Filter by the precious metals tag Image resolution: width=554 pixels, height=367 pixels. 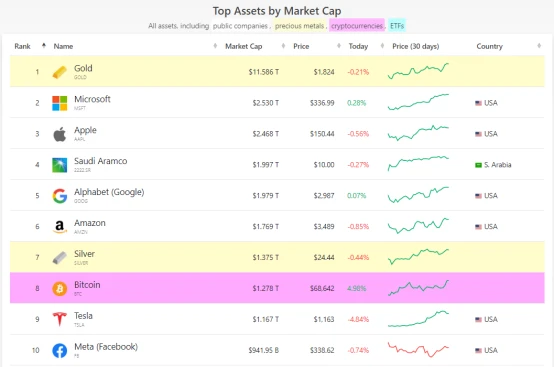click(299, 26)
